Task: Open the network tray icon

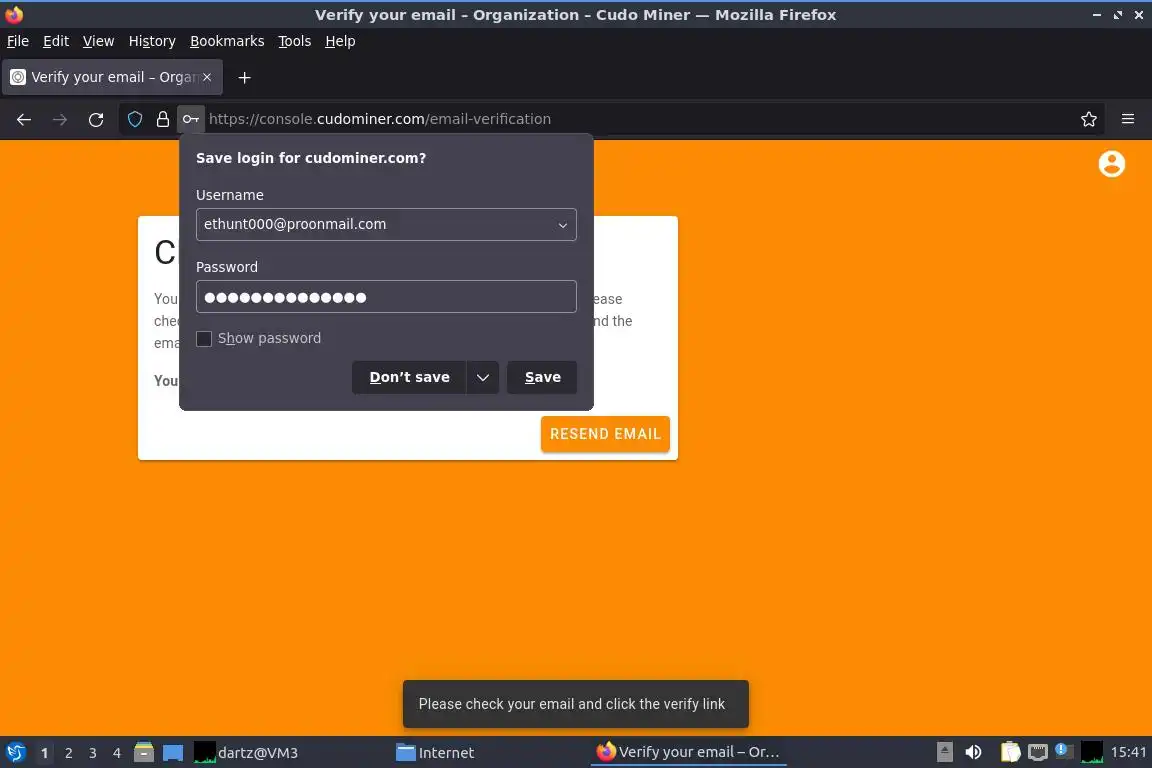Action: 1037,753
